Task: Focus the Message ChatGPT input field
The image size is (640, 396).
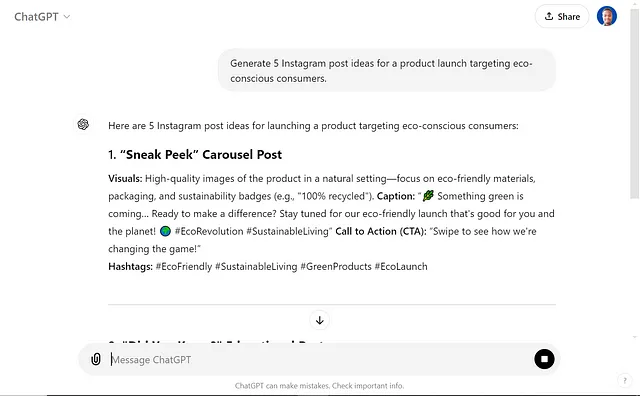Action: (x=318, y=360)
